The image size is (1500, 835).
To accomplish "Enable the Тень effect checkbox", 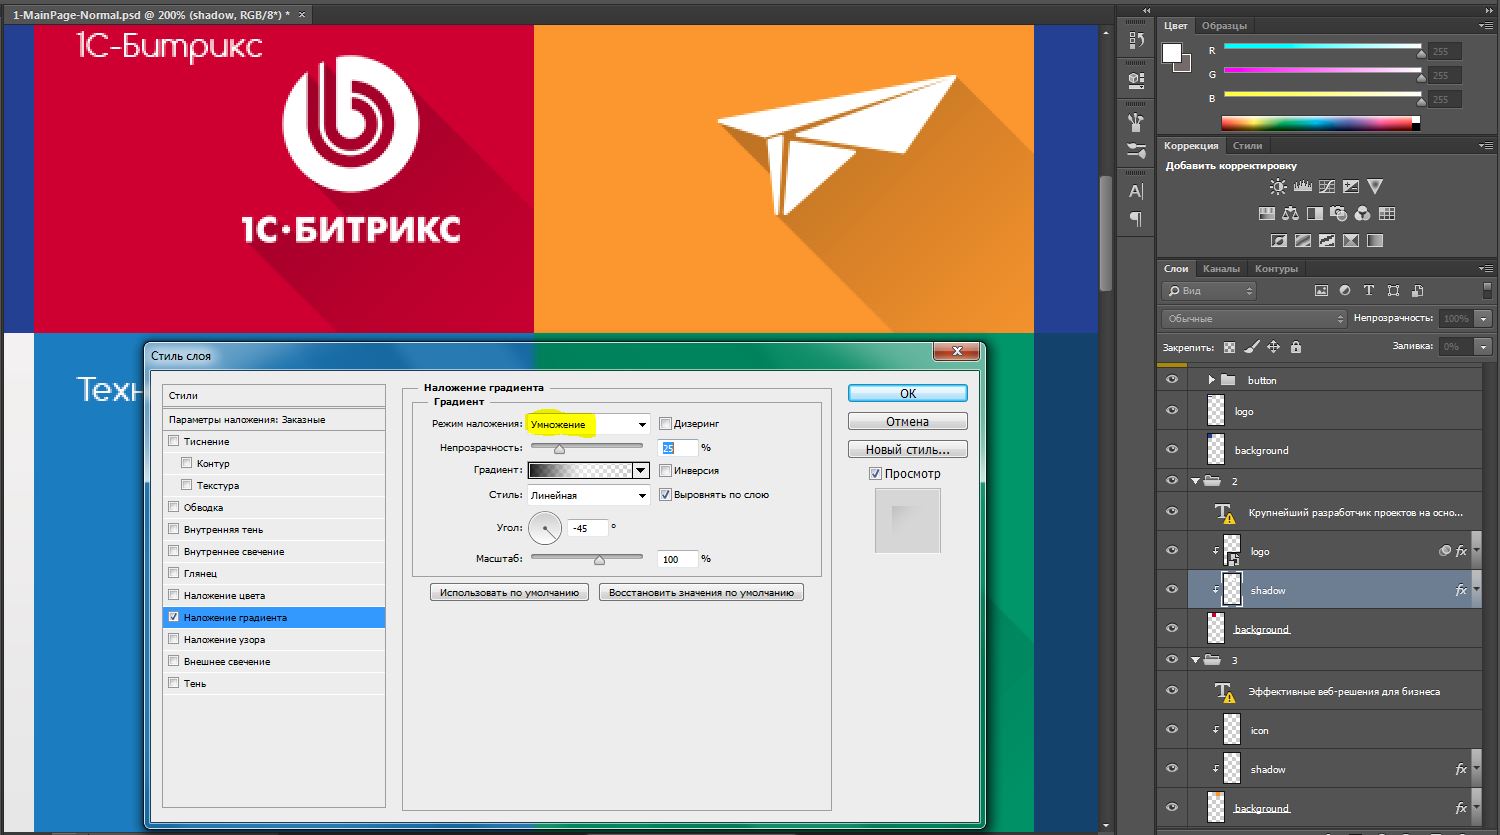I will tap(174, 683).
